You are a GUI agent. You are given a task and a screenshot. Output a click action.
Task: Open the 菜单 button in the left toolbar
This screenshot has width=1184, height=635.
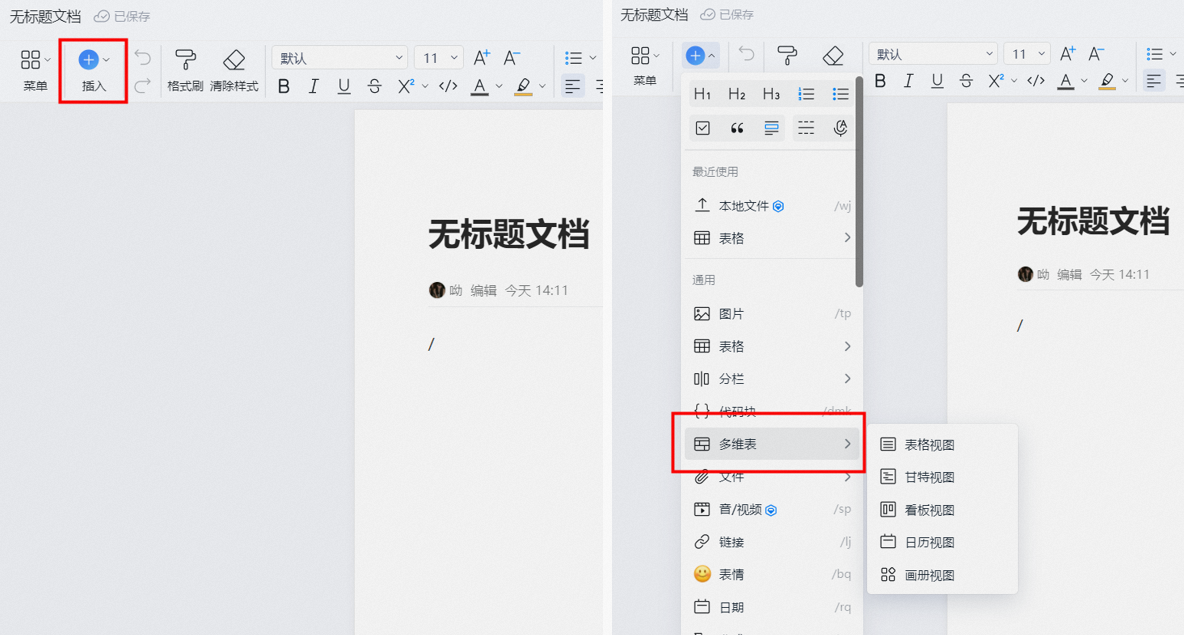click(35, 71)
